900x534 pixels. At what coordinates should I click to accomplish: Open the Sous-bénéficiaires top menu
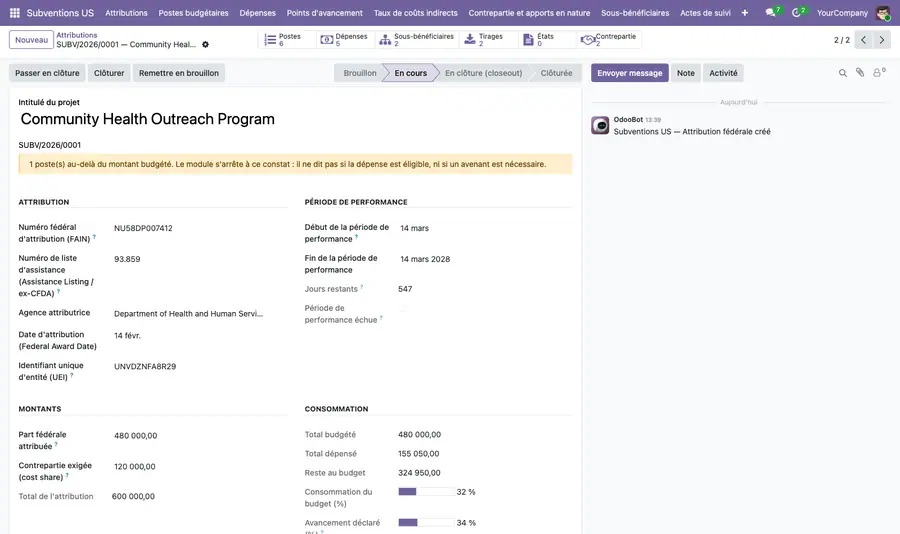point(635,13)
